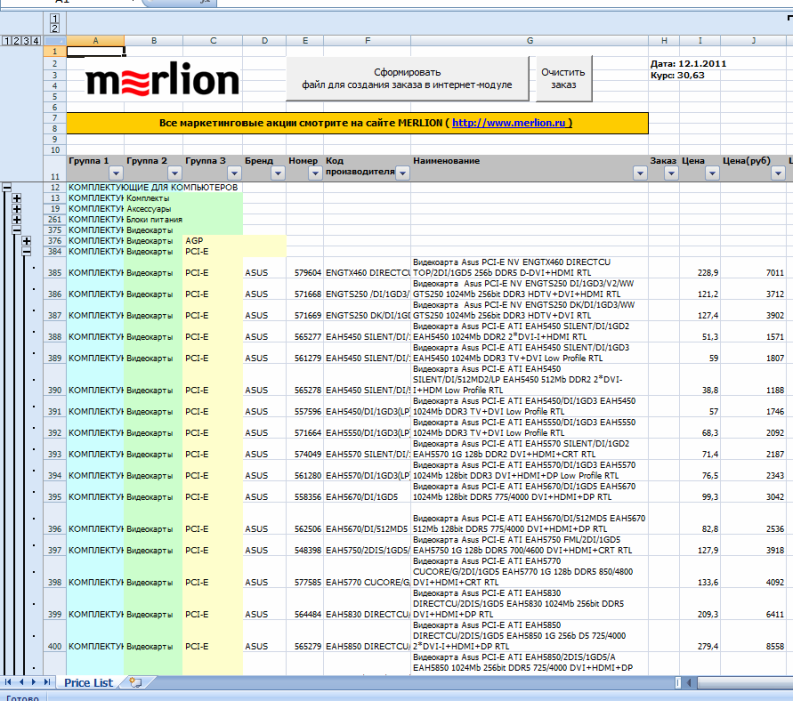Click horizontal scrollbar left arrow
Image resolution: width=793 pixels, height=701 pixels.
click(689, 683)
